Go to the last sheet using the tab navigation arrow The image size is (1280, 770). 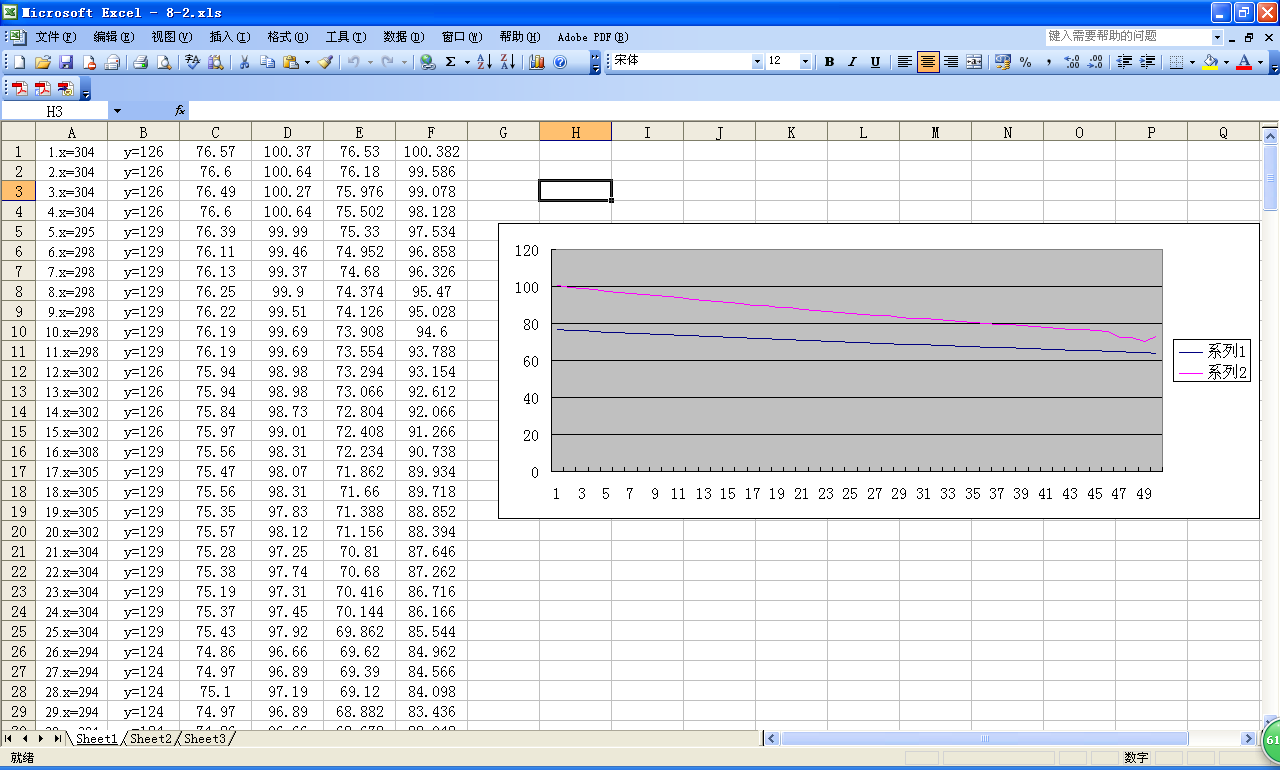click(x=58, y=739)
